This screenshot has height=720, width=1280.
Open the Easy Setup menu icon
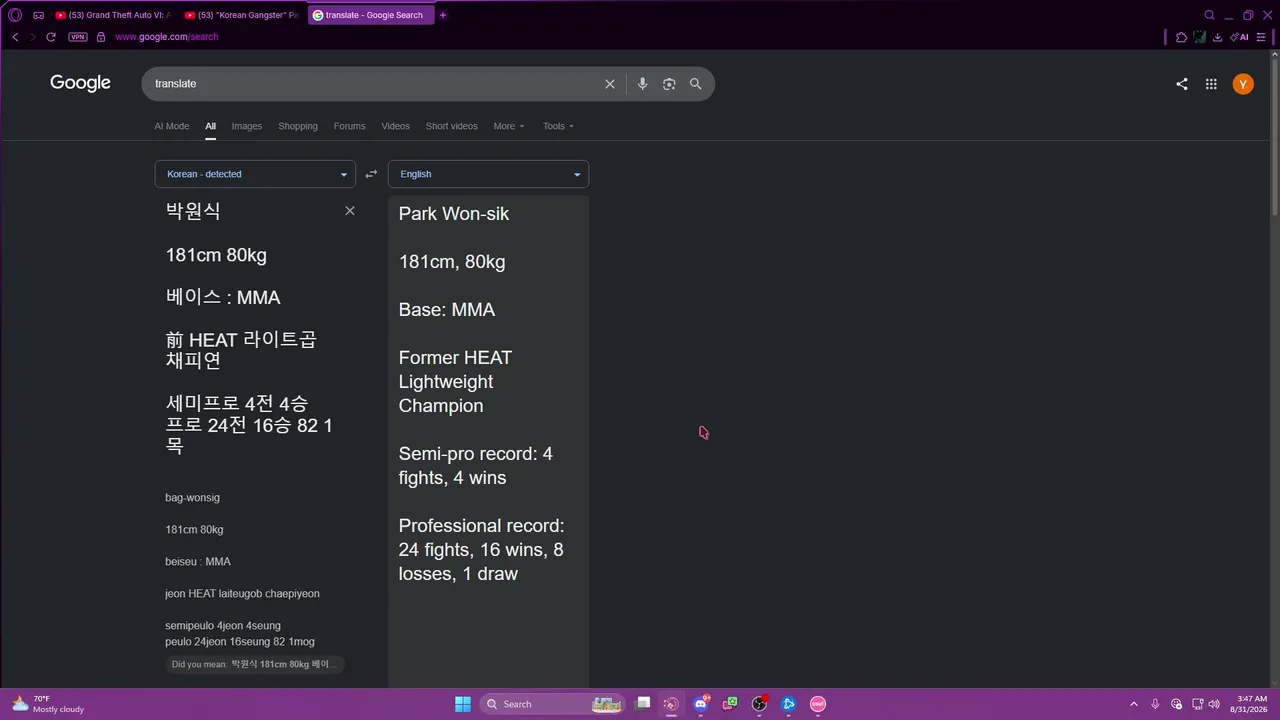pos(1261,37)
